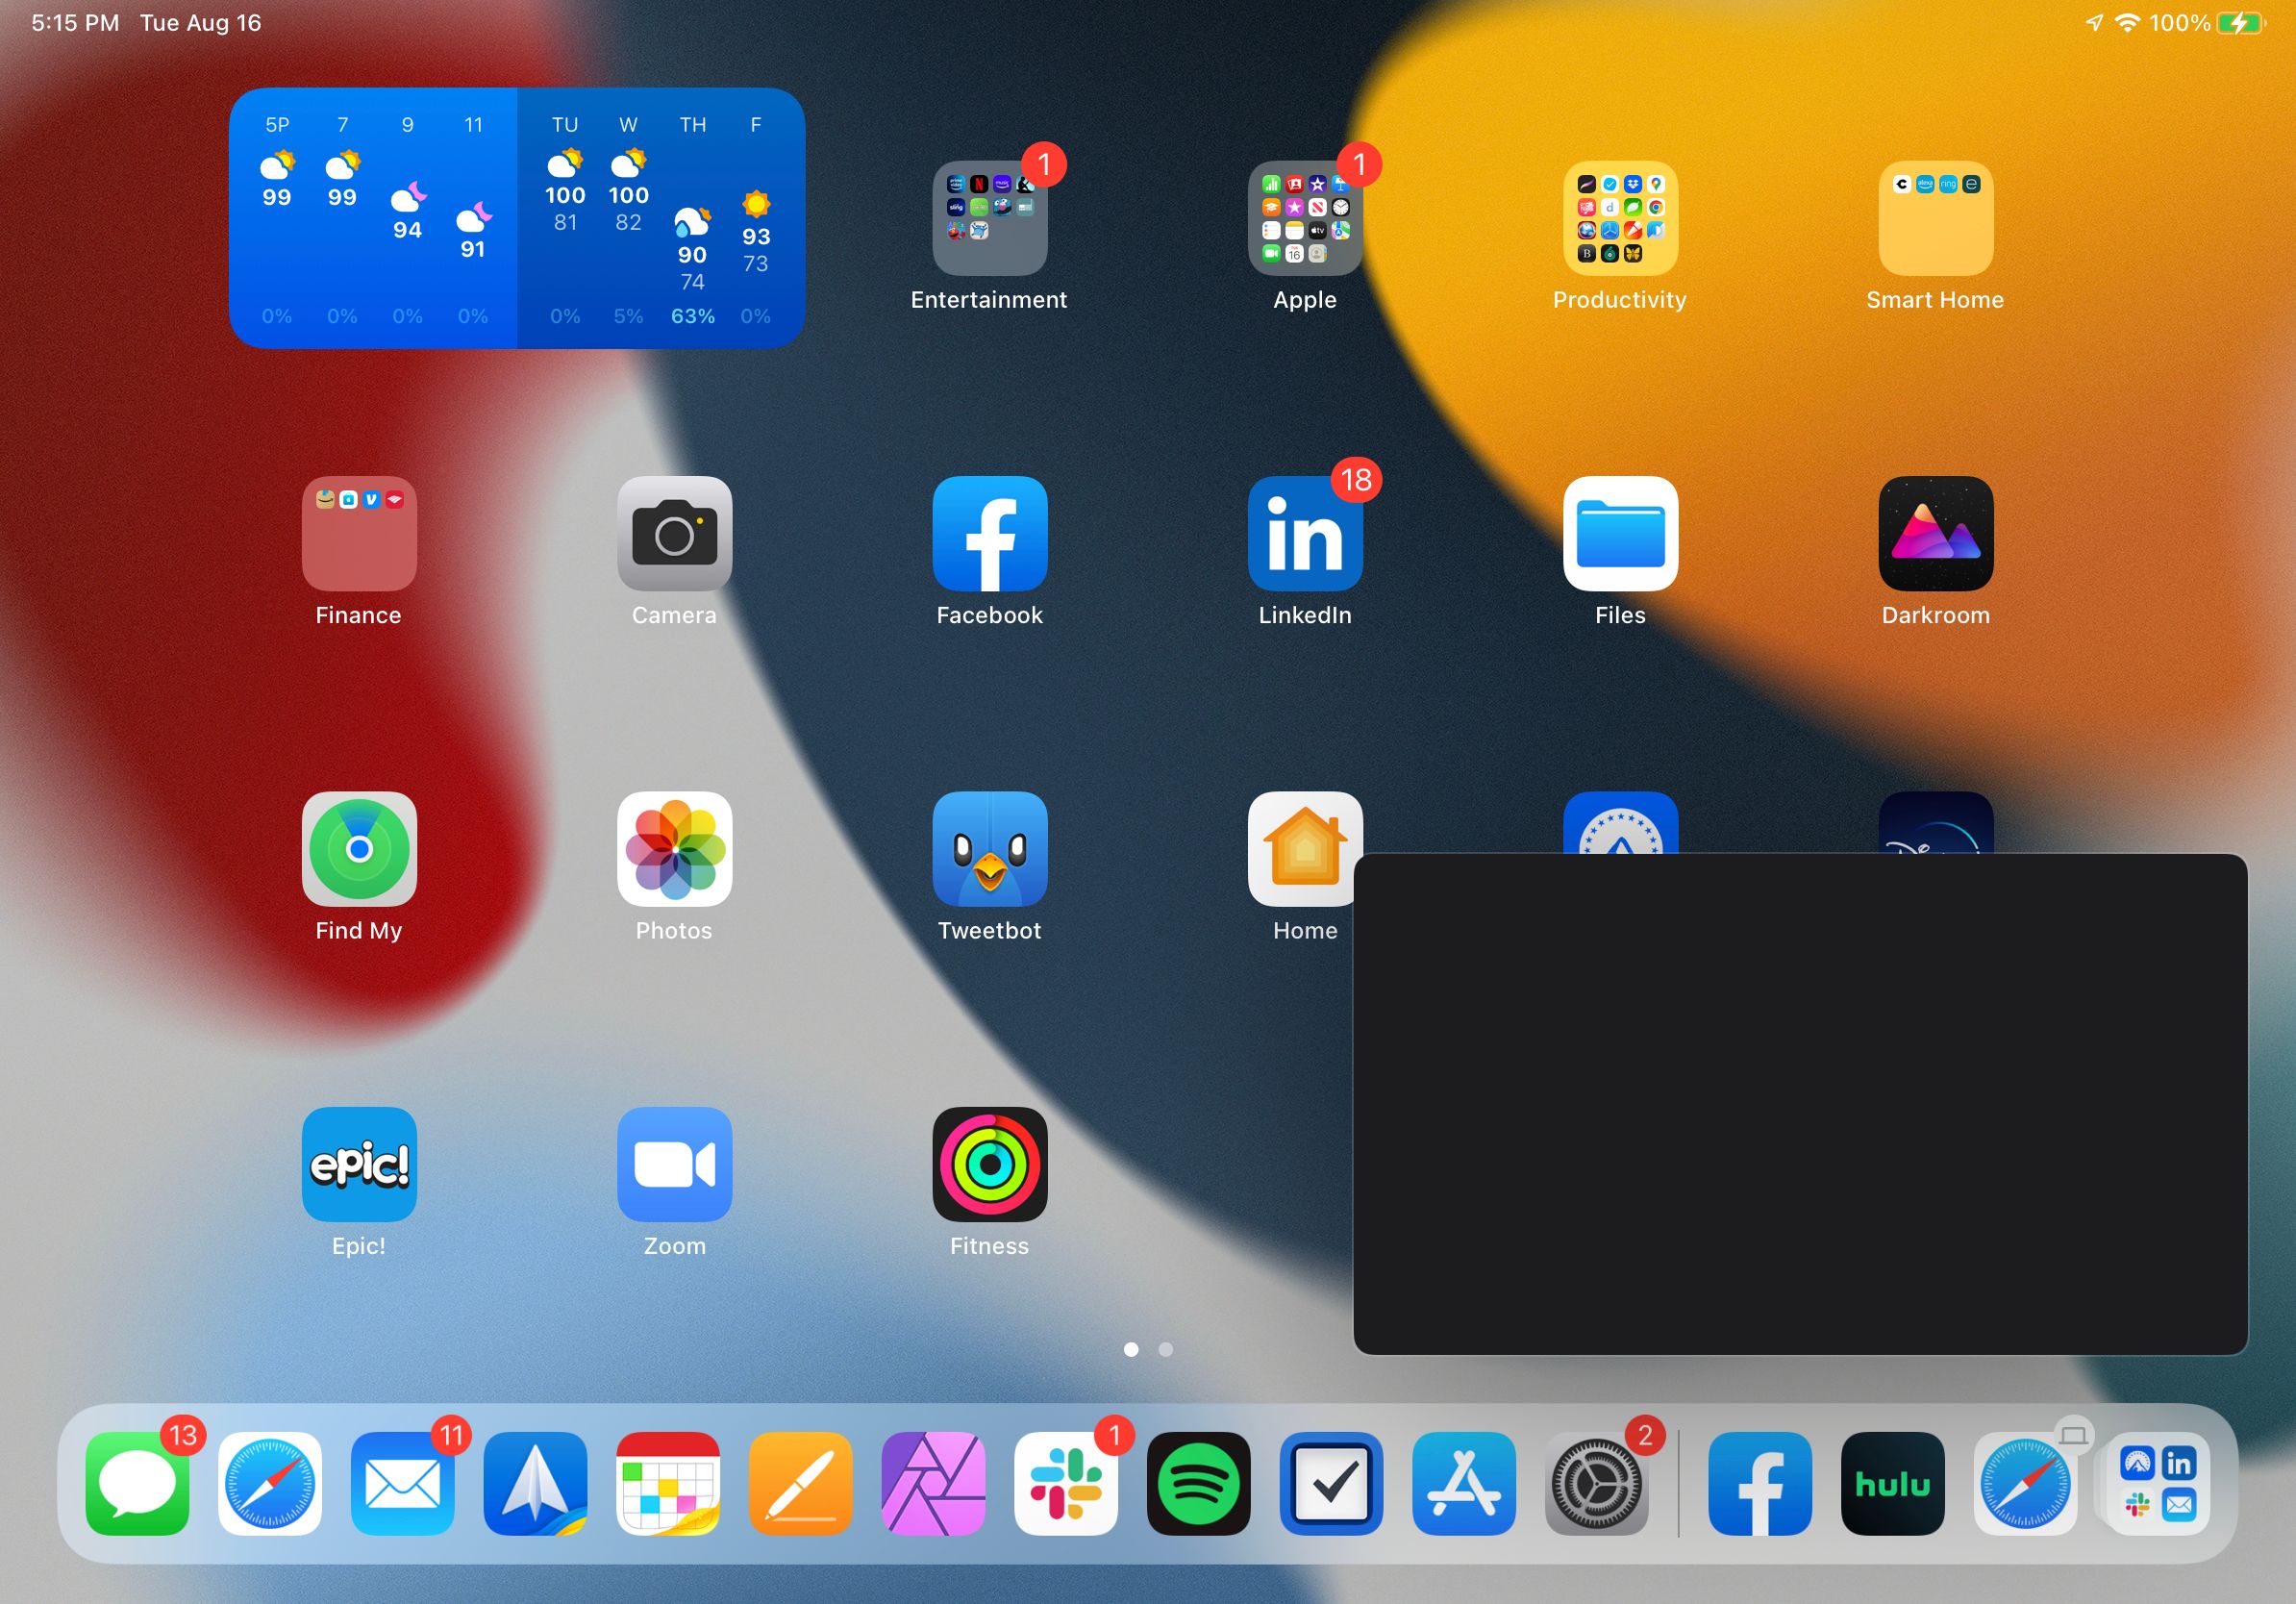Tap Thursday's 63% rain forecast
The height and width of the screenshot is (1604, 2296).
point(692,316)
